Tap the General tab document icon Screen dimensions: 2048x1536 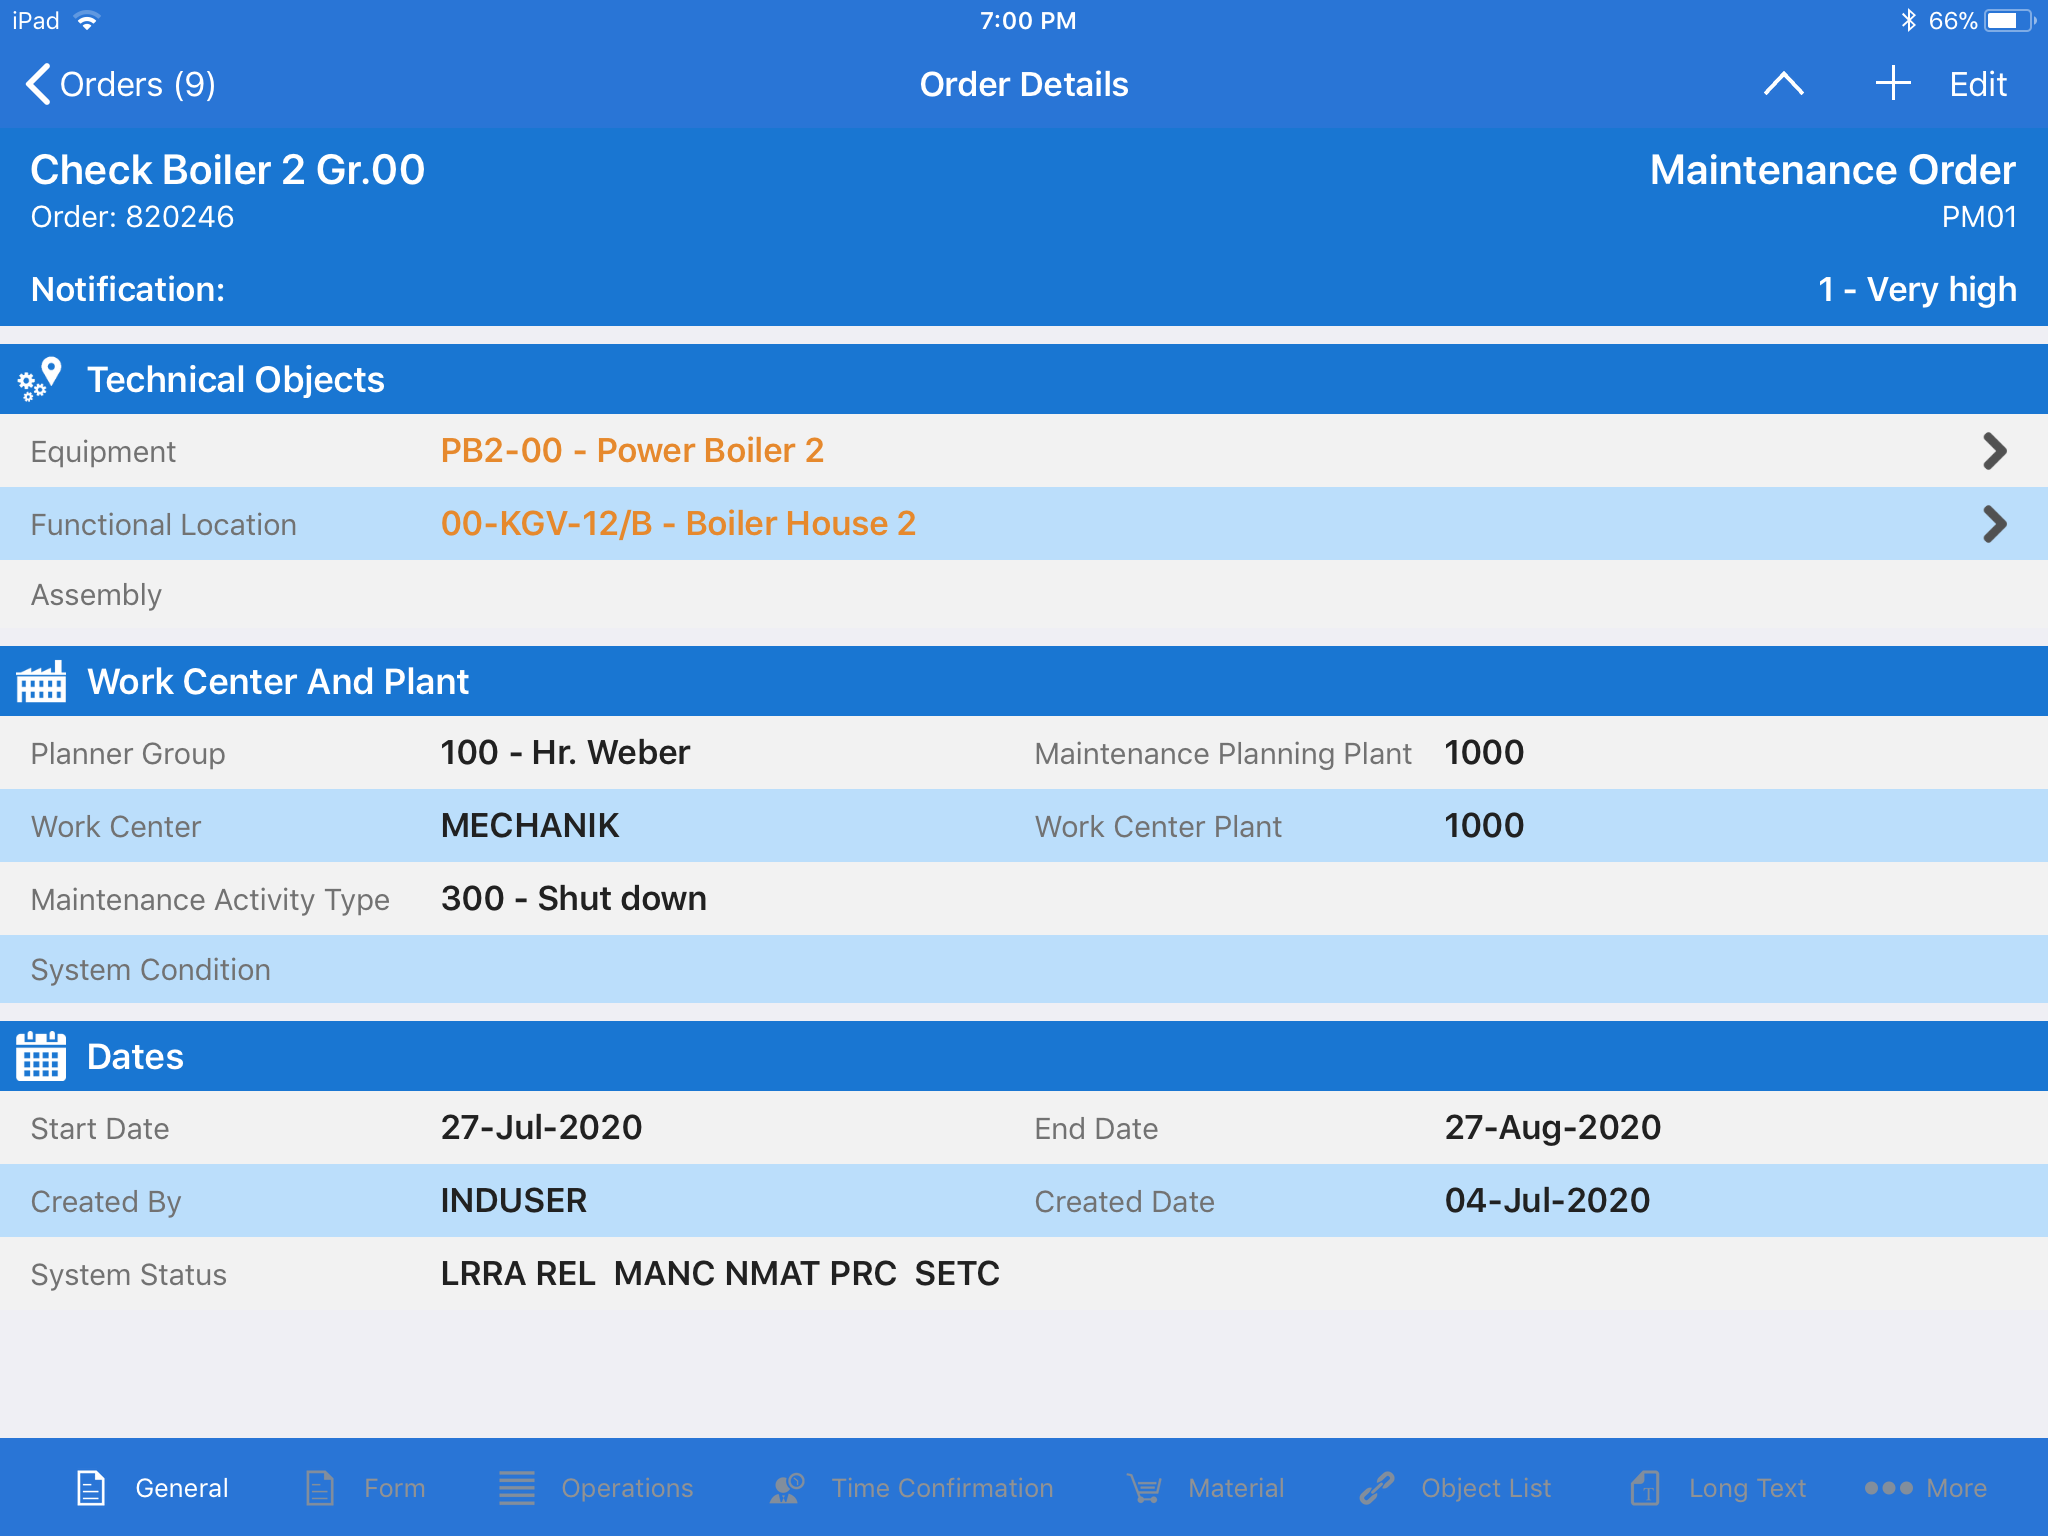click(x=91, y=1488)
